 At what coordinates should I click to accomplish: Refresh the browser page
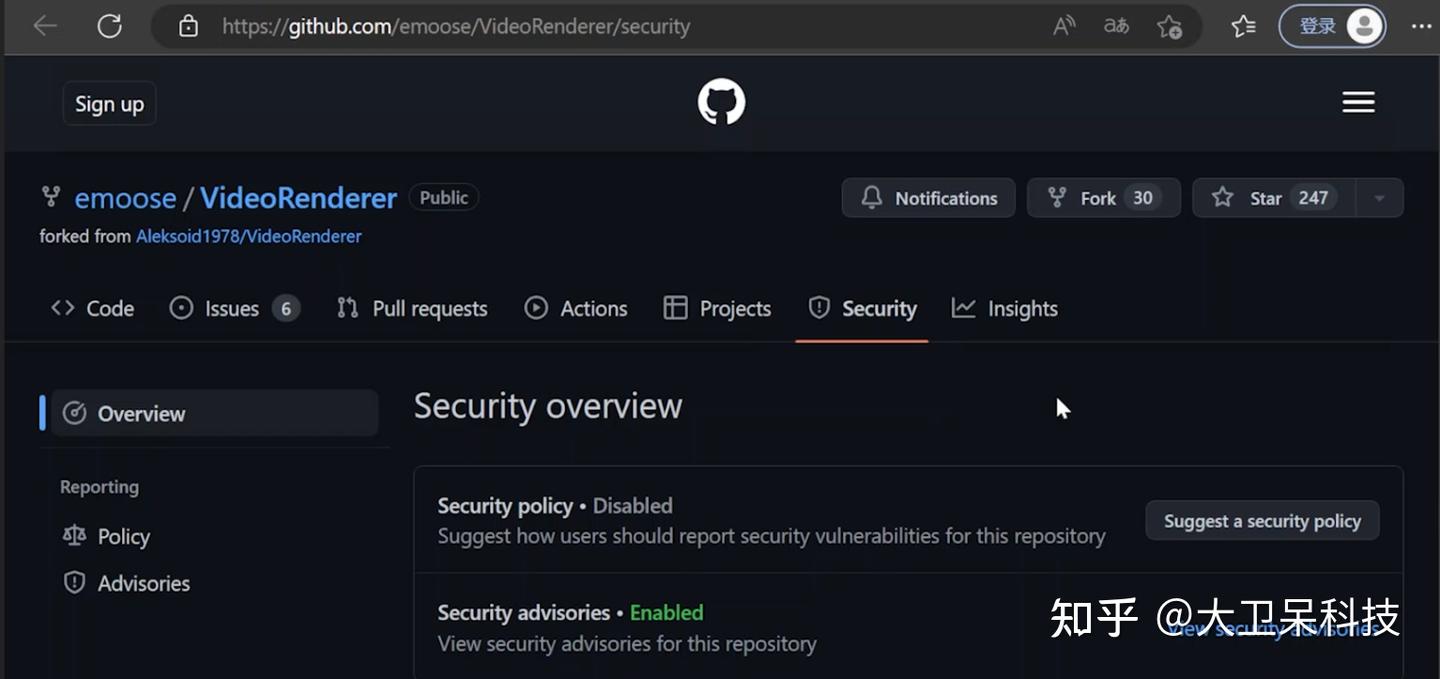pyautogui.click(x=109, y=26)
